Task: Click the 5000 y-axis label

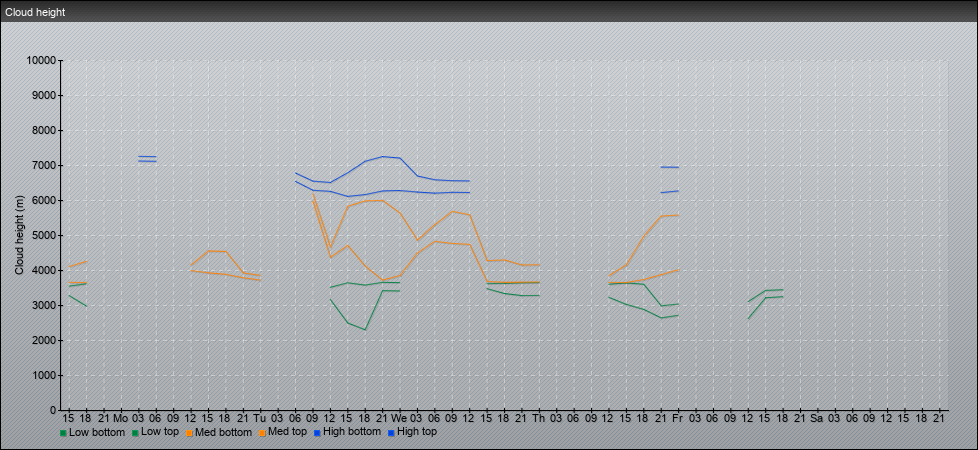Action: click(44, 235)
